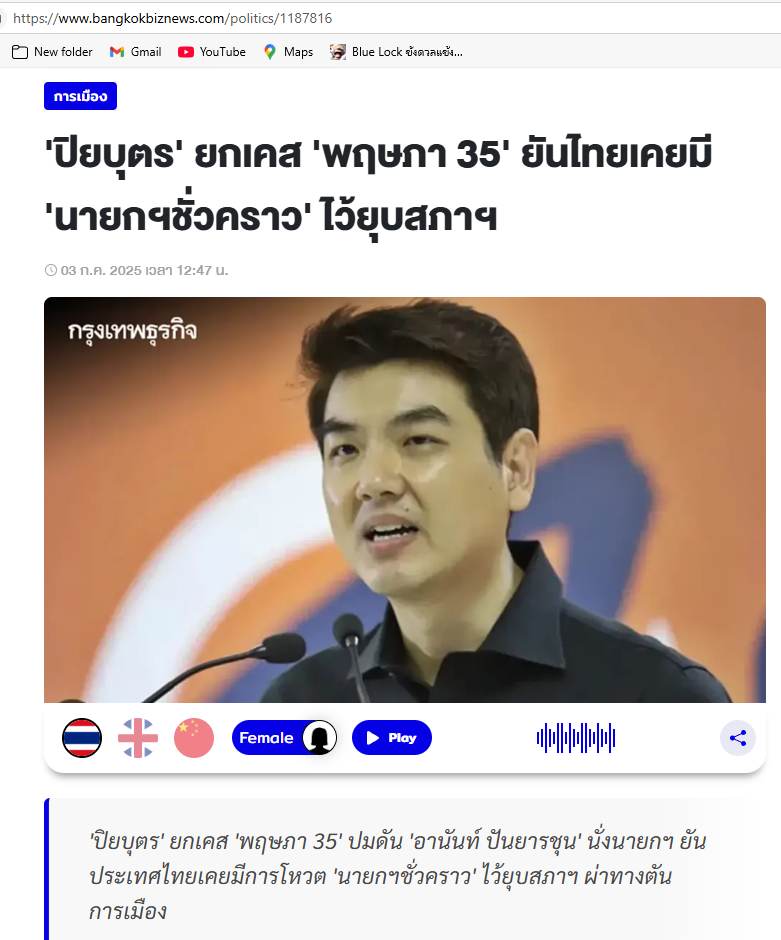The width and height of the screenshot is (781, 940).
Task: Open the การเมือง category tag
Action: tap(80, 96)
